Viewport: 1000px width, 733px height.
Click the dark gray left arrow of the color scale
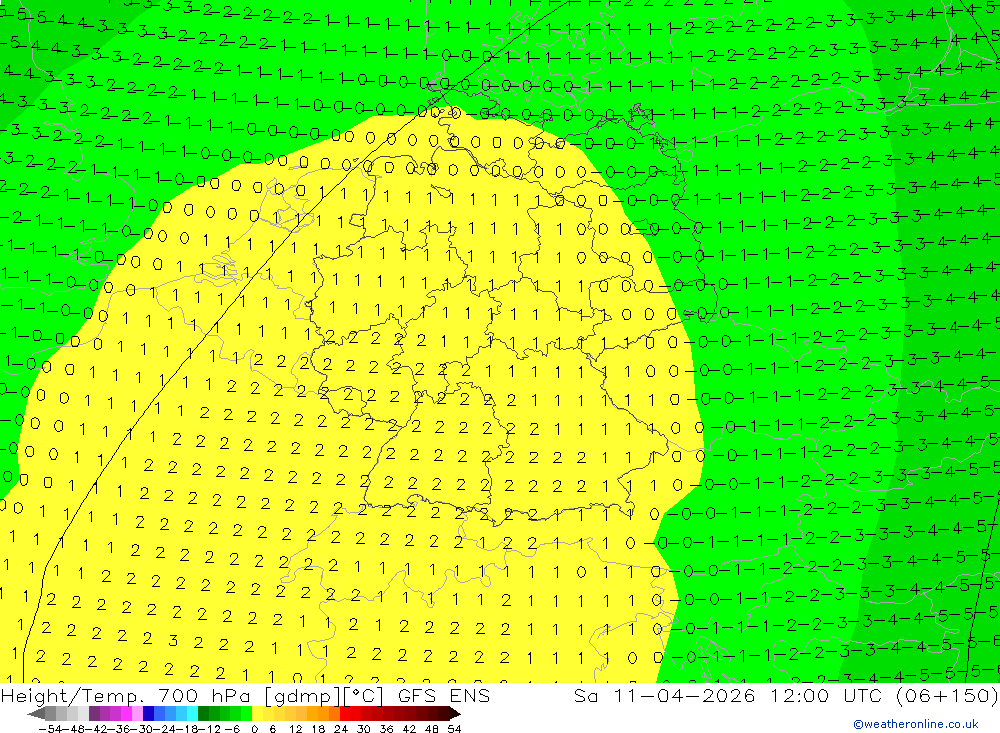[x=36, y=714]
